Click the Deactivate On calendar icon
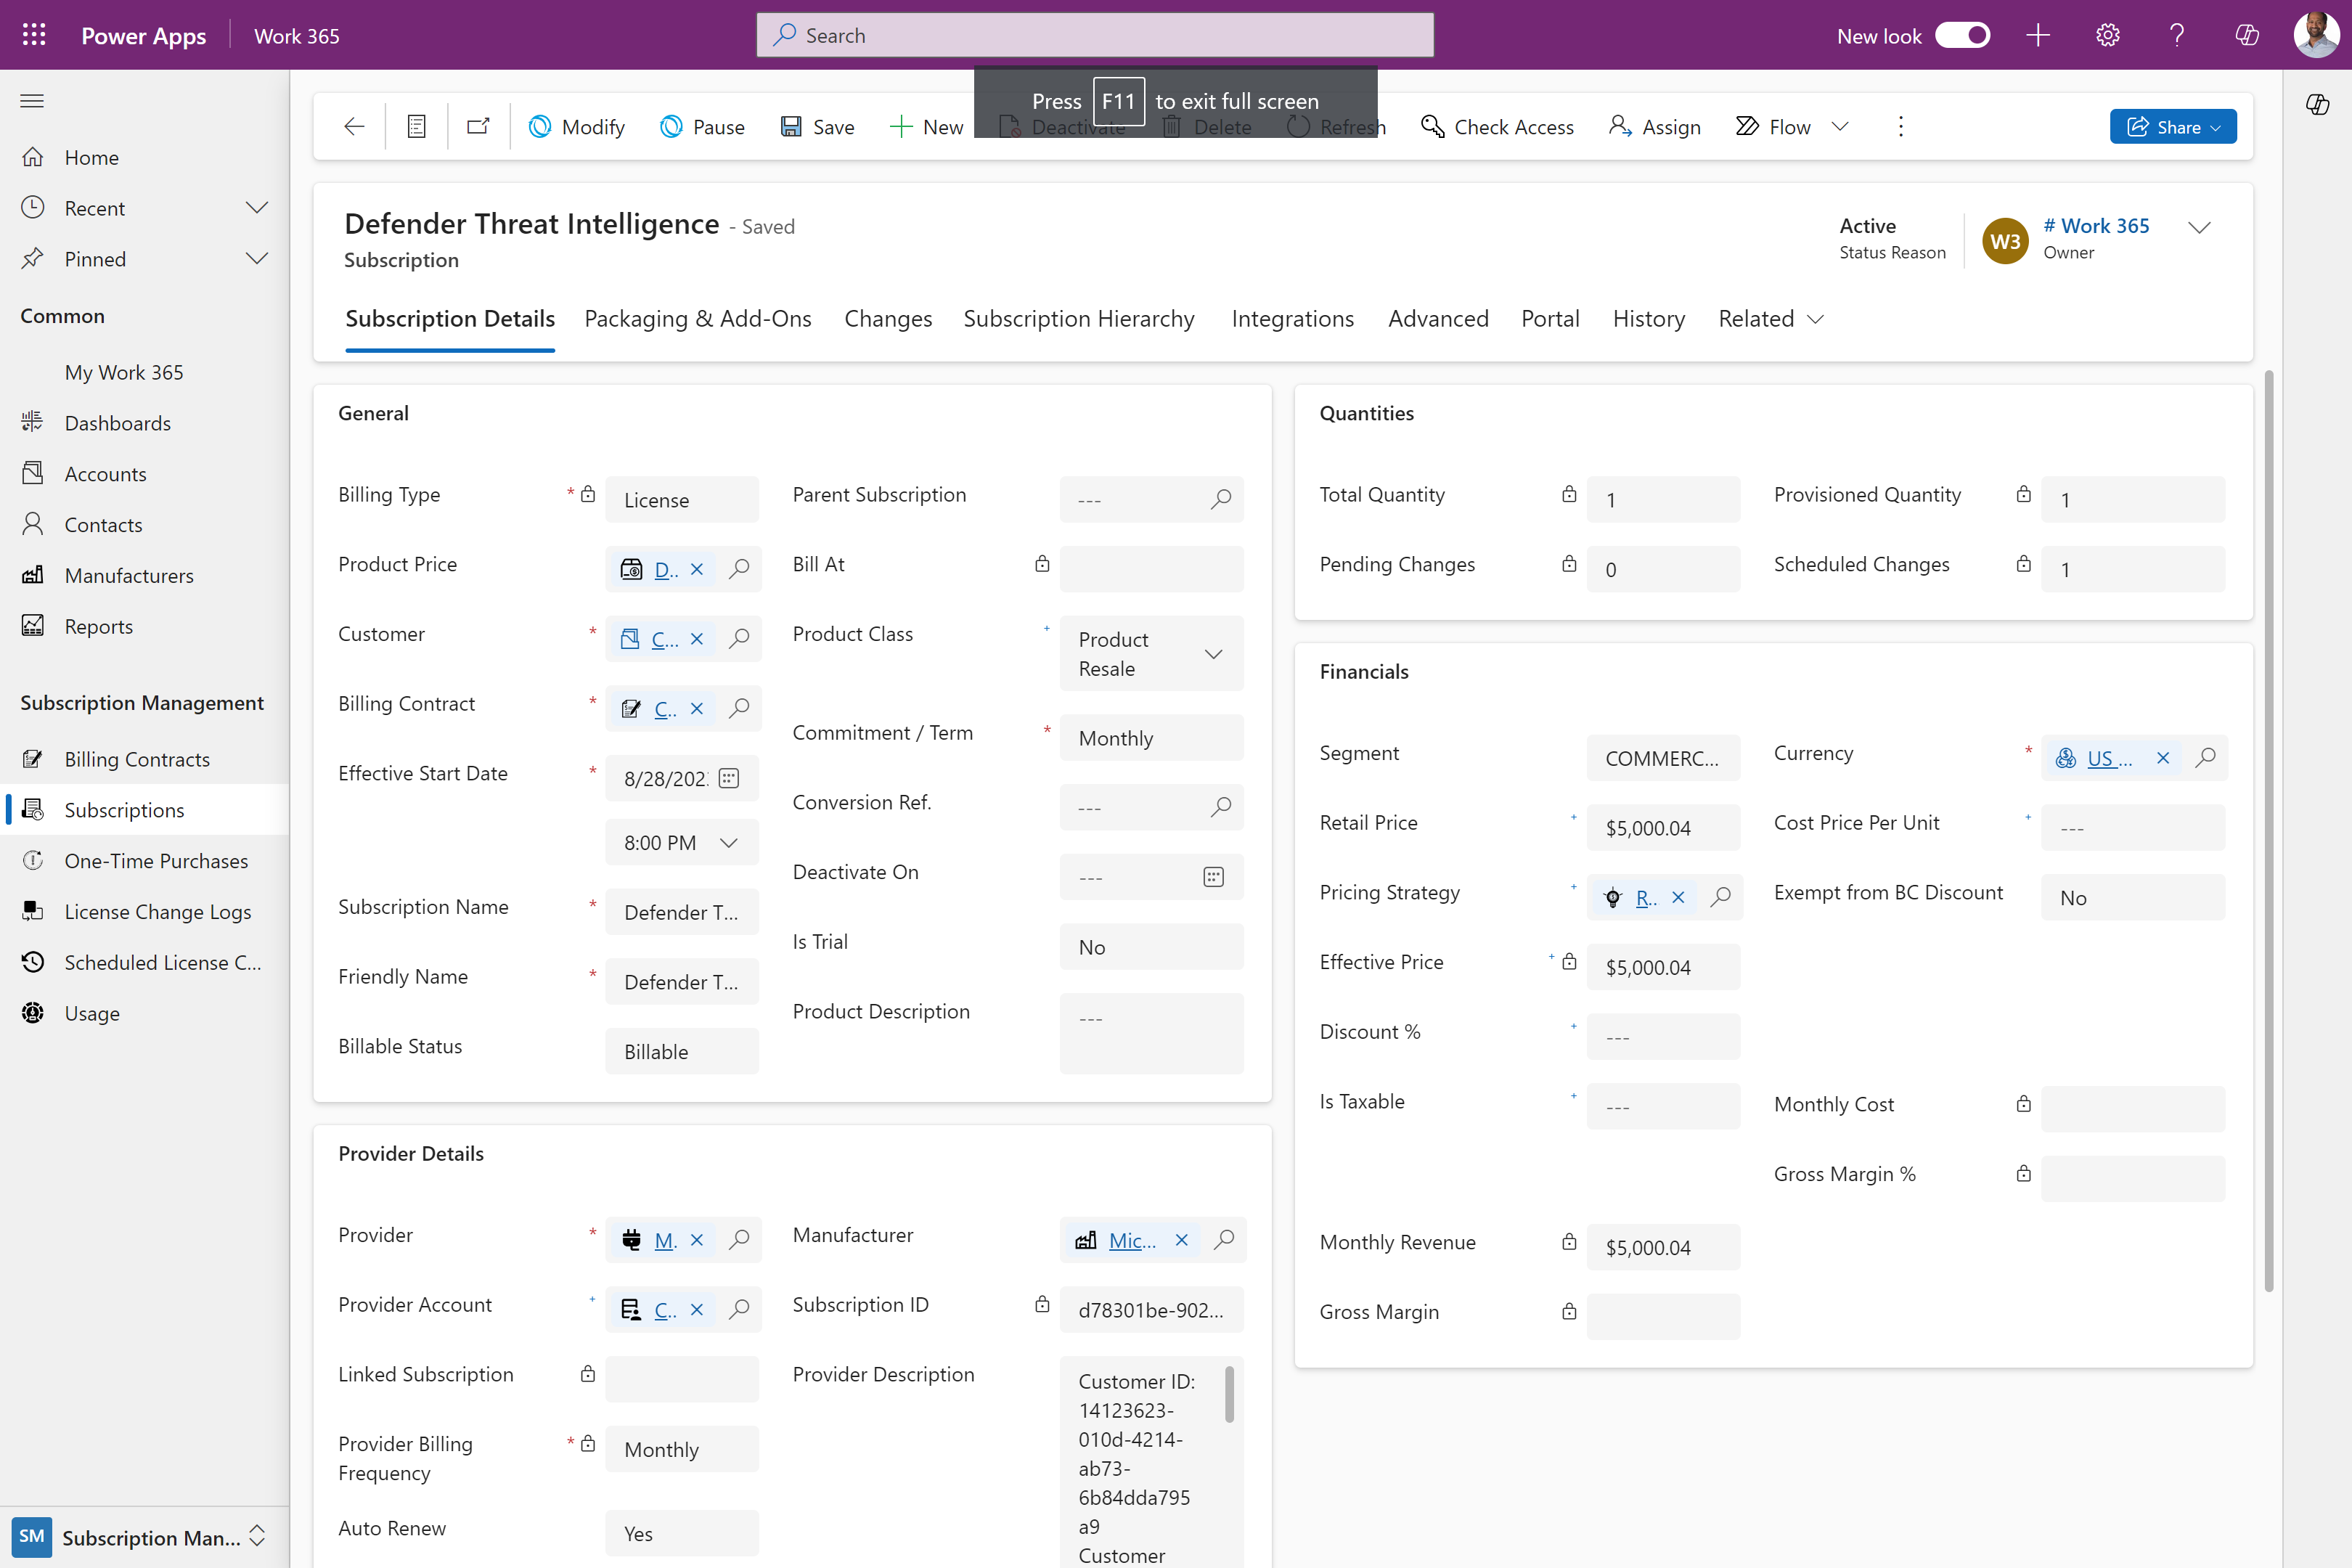This screenshot has height=1568, width=2352. (x=1213, y=877)
